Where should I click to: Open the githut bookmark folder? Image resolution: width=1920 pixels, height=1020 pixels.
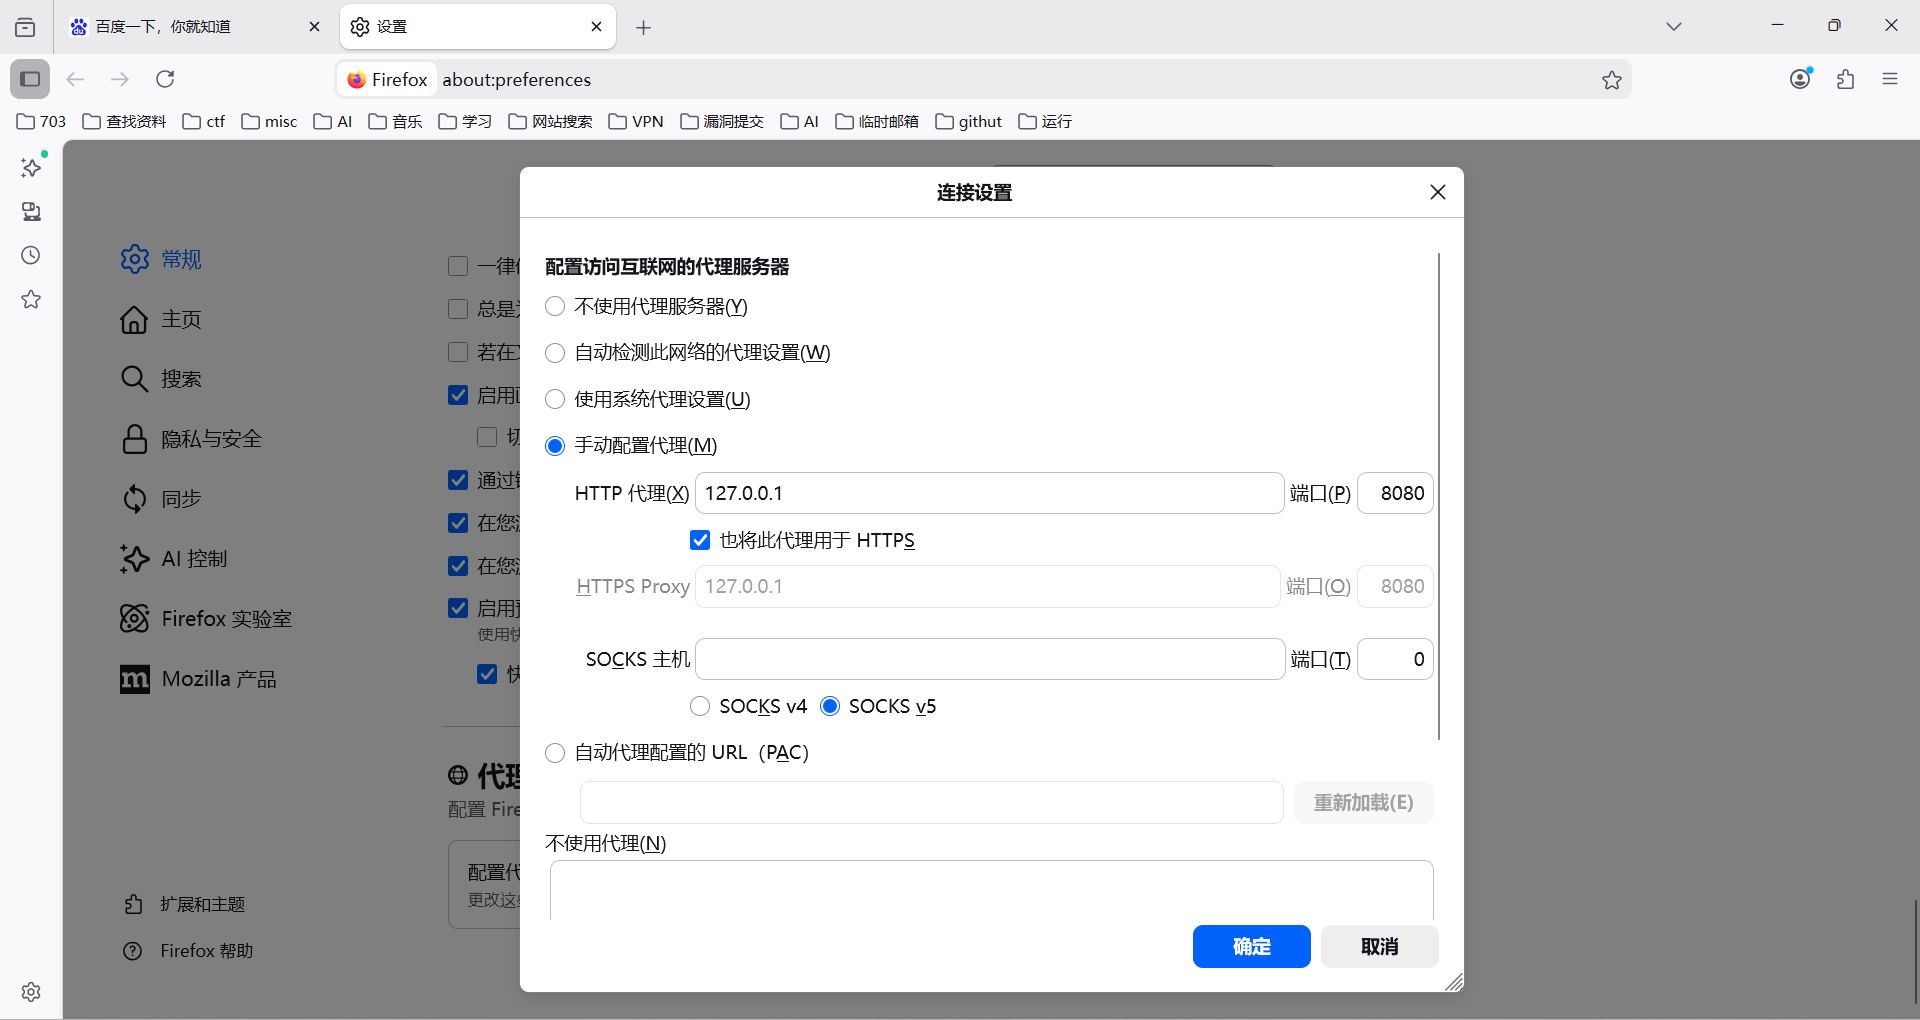tap(969, 122)
